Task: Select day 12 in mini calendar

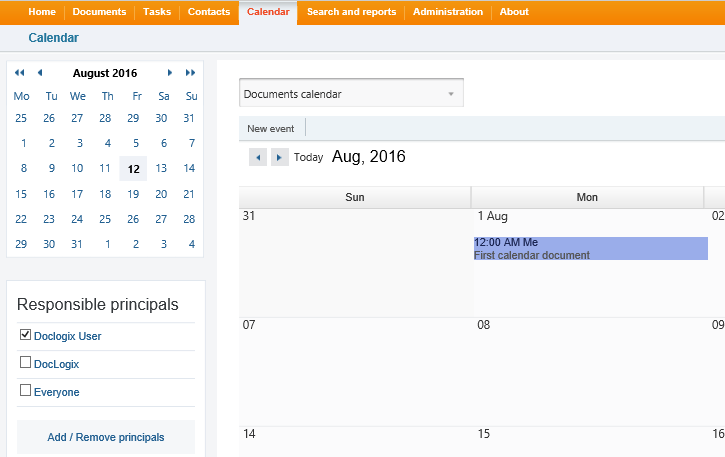Action: pos(133,169)
